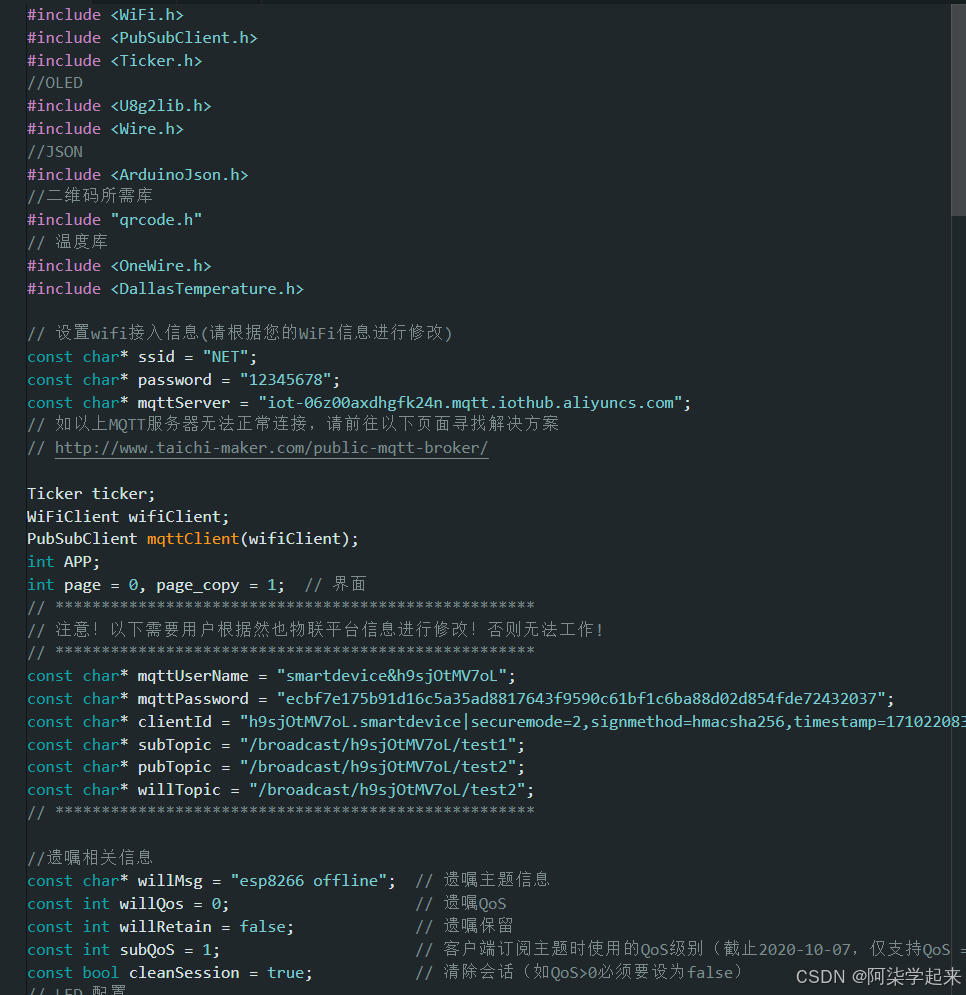Place cursor on #include <DallasTemperature.h>
This screenshot has height=995, width=966.
[165, 289]
